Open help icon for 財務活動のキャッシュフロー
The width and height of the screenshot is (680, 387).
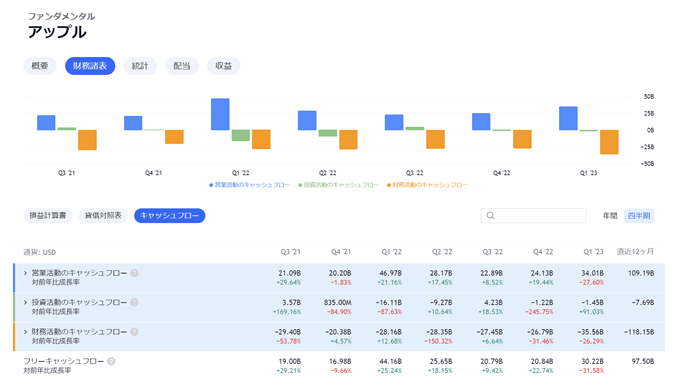coord(134,332)
